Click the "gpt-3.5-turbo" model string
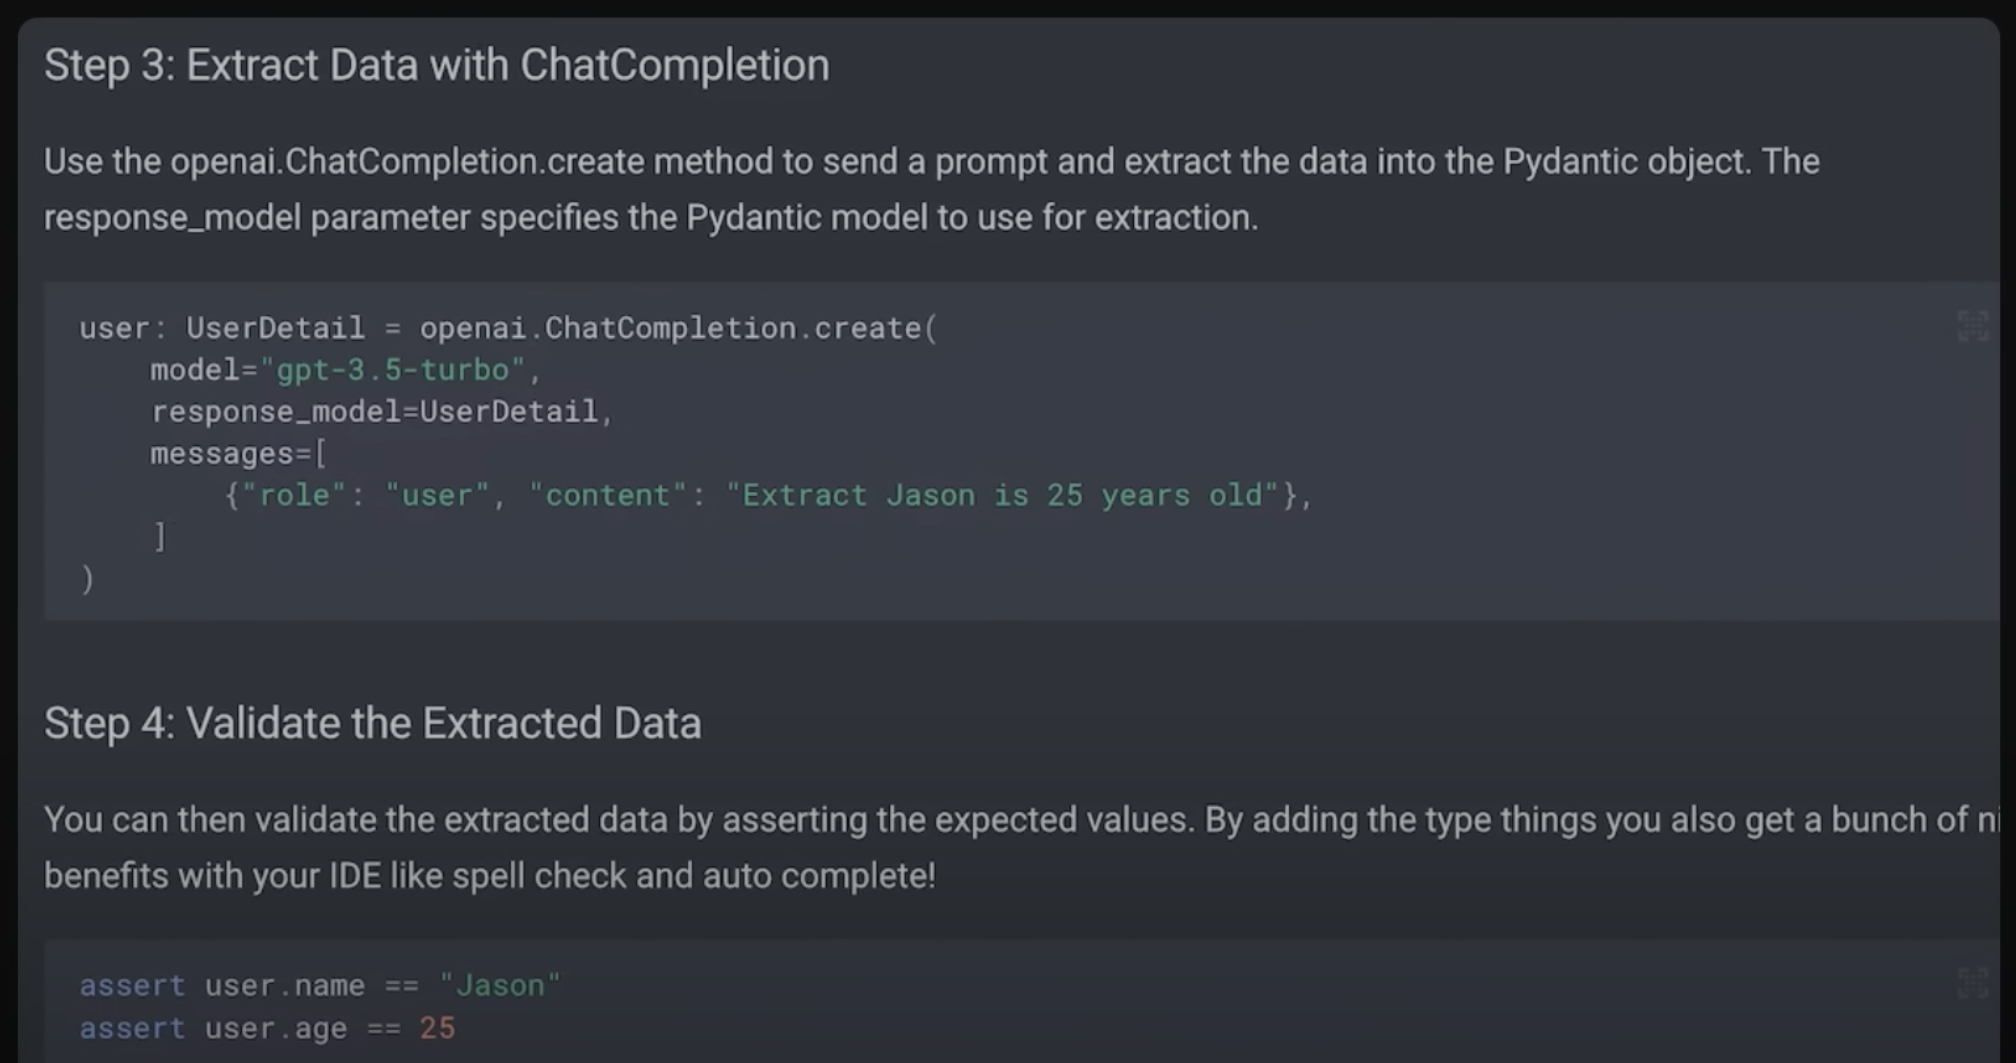 click(392, 370)
